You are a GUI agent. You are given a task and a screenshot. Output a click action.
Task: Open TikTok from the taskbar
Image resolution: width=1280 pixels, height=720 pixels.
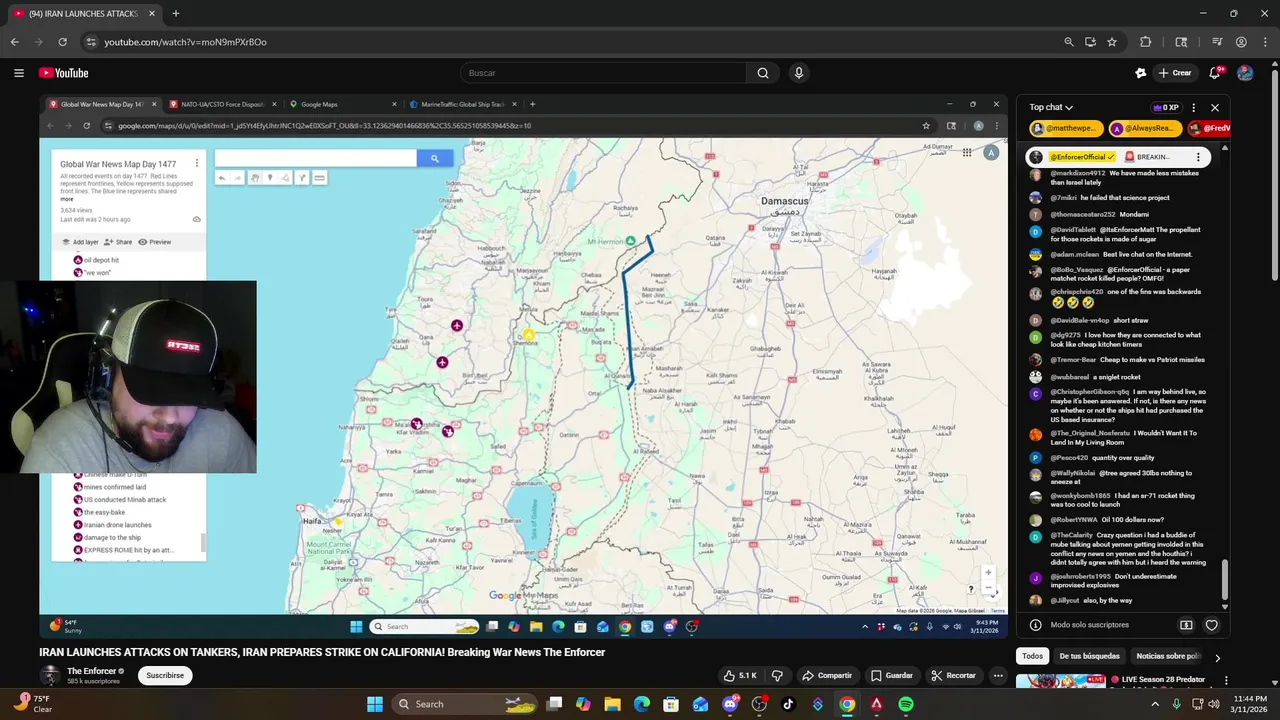[x=788, y=704]
